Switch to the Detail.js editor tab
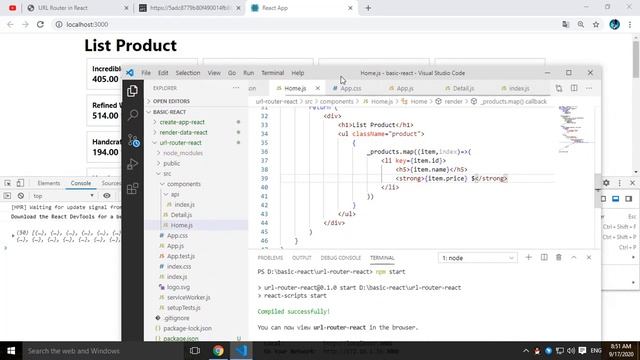 463,88
